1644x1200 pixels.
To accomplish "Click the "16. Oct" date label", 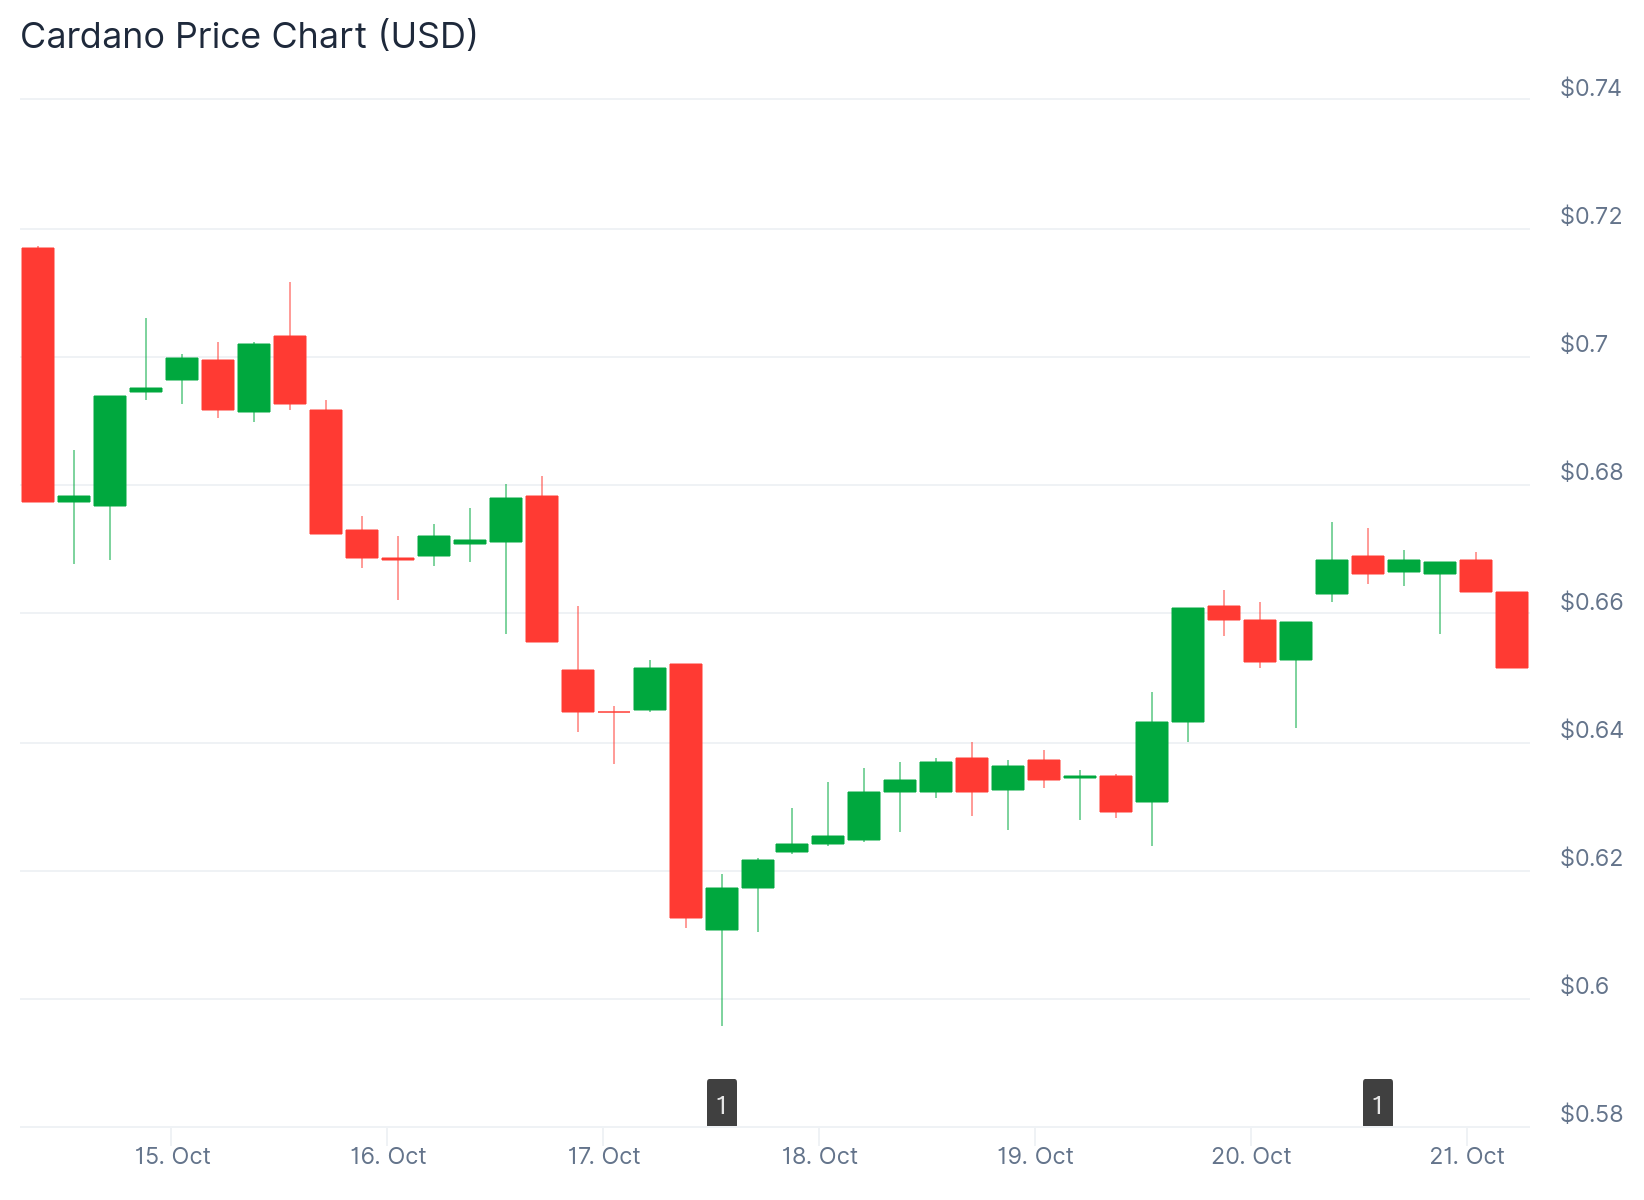I will [388, 1156].
